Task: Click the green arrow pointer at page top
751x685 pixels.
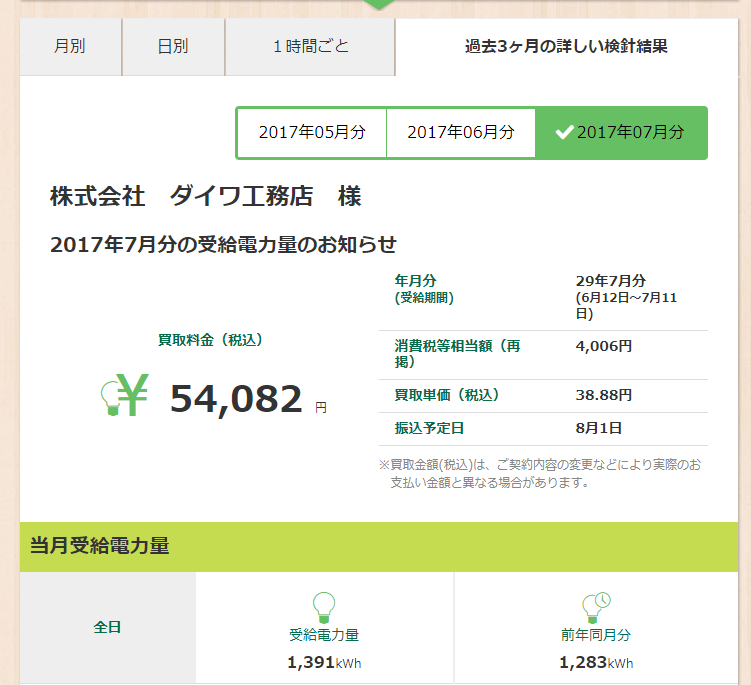Action: coord(379,4)
